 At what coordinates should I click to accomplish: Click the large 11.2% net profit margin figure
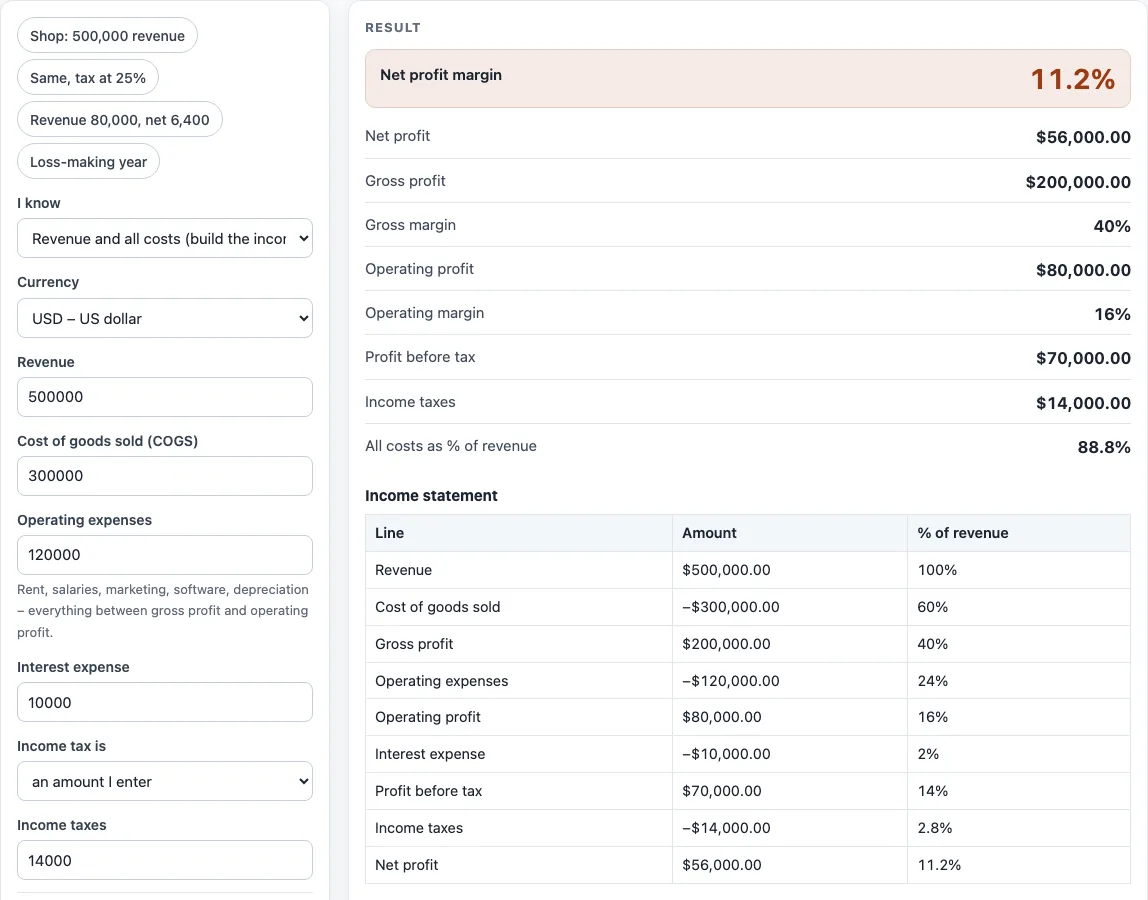click(x=1073, y=79)
